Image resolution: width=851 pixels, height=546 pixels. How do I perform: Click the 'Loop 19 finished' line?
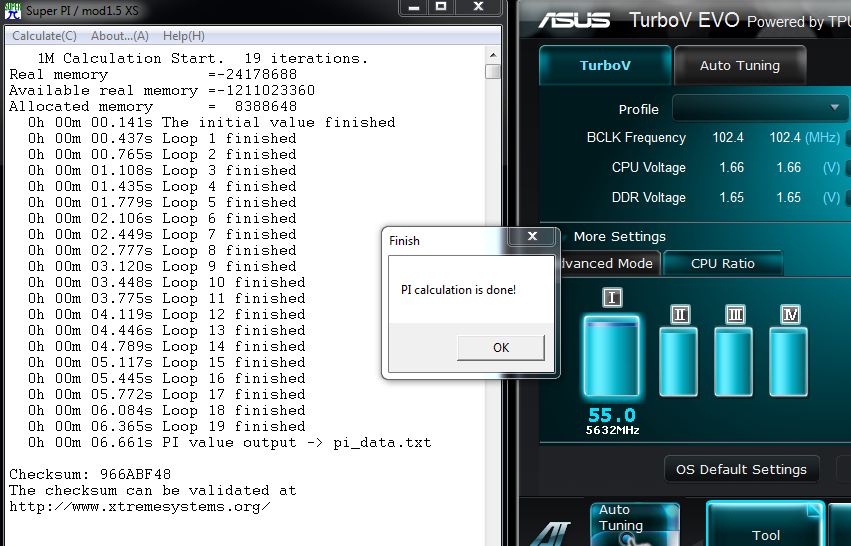tap(167, 427)
